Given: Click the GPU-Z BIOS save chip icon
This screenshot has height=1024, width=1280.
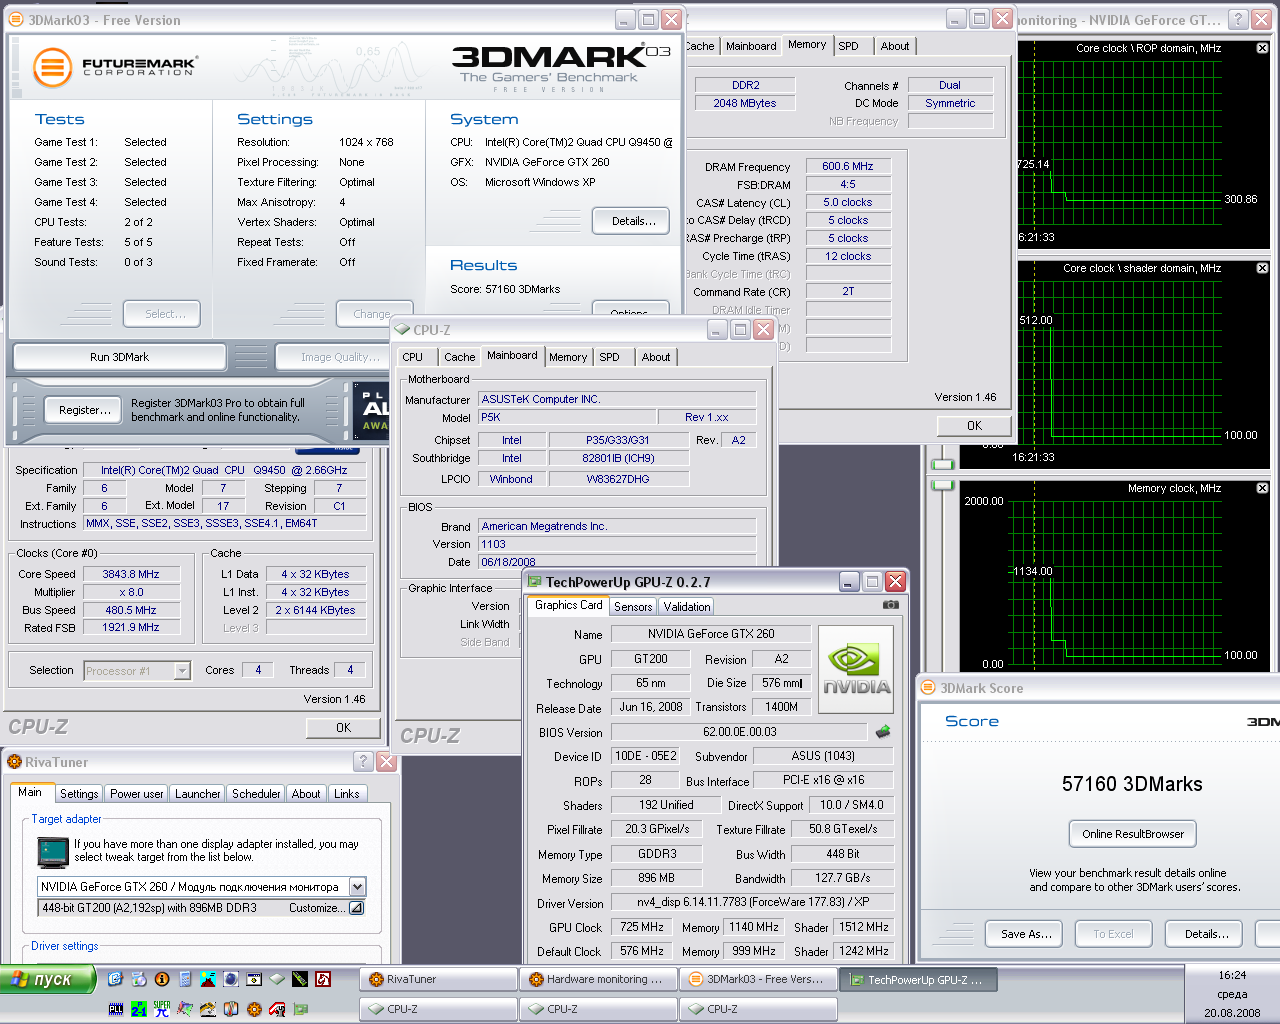Looking at the screenshot, I should point(883,731).
